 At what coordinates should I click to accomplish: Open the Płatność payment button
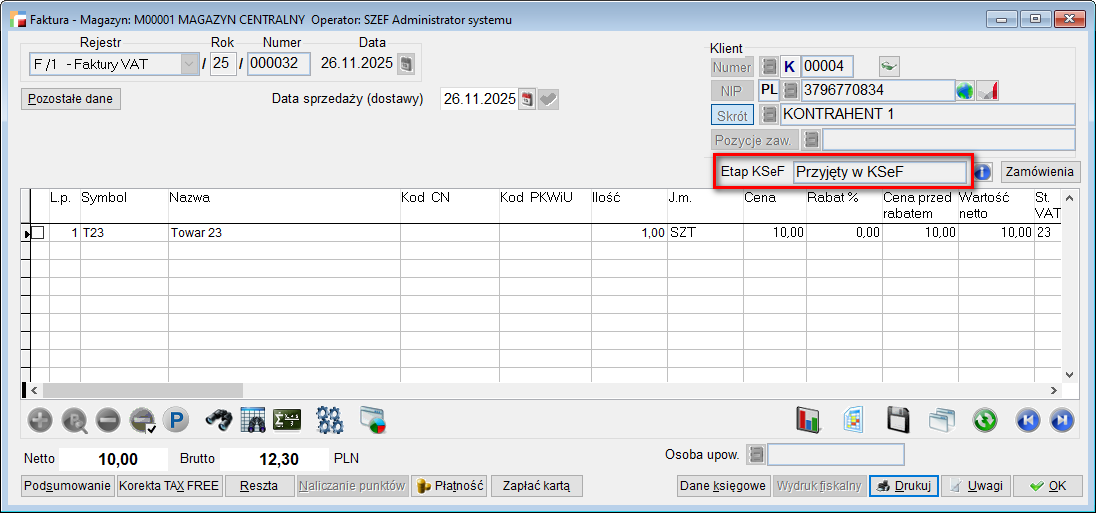(449, 486)
